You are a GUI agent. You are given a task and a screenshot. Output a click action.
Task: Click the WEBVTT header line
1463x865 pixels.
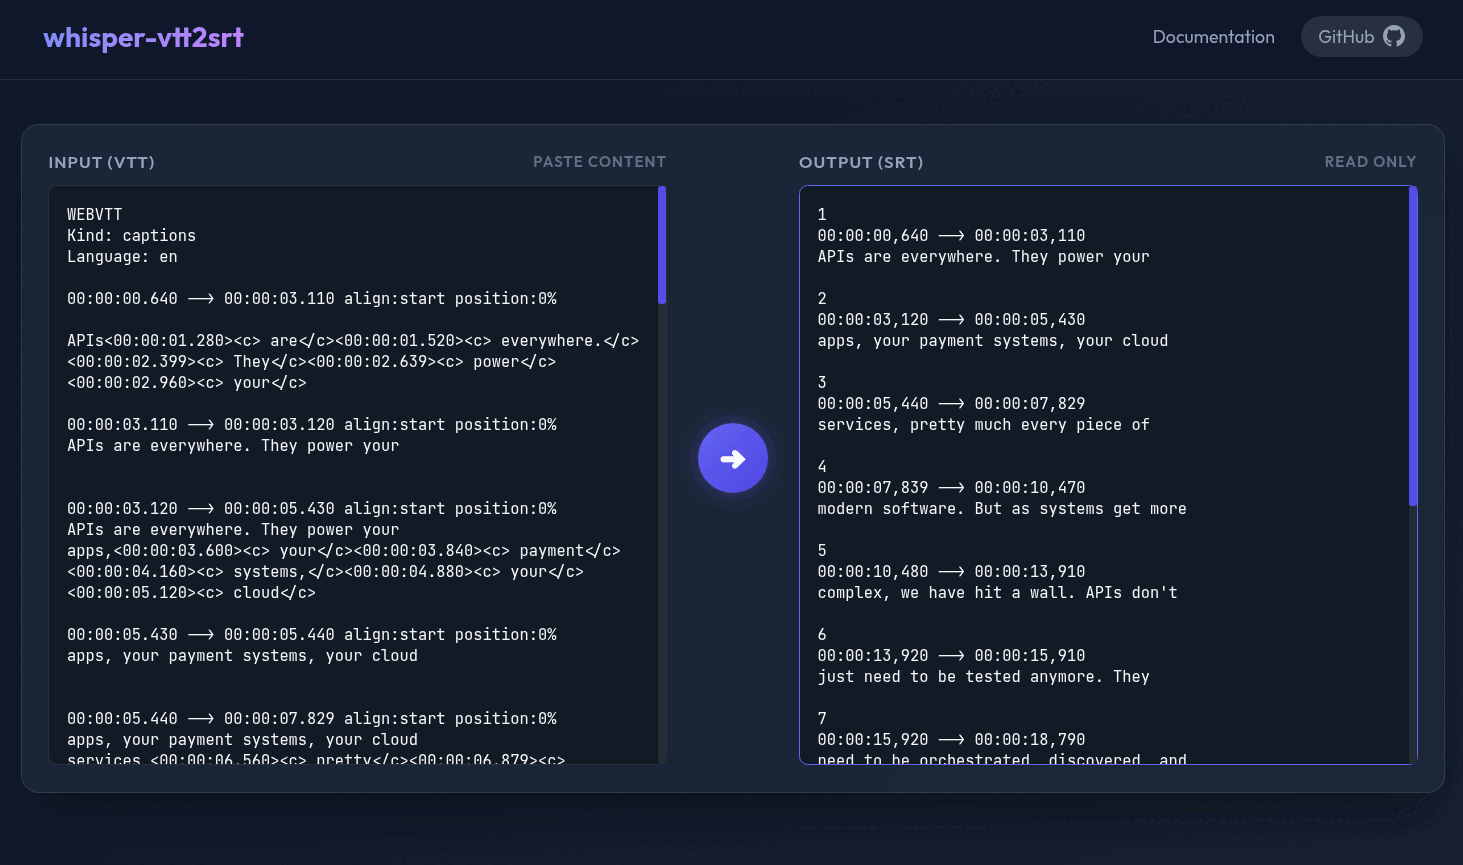coord(95,215)
